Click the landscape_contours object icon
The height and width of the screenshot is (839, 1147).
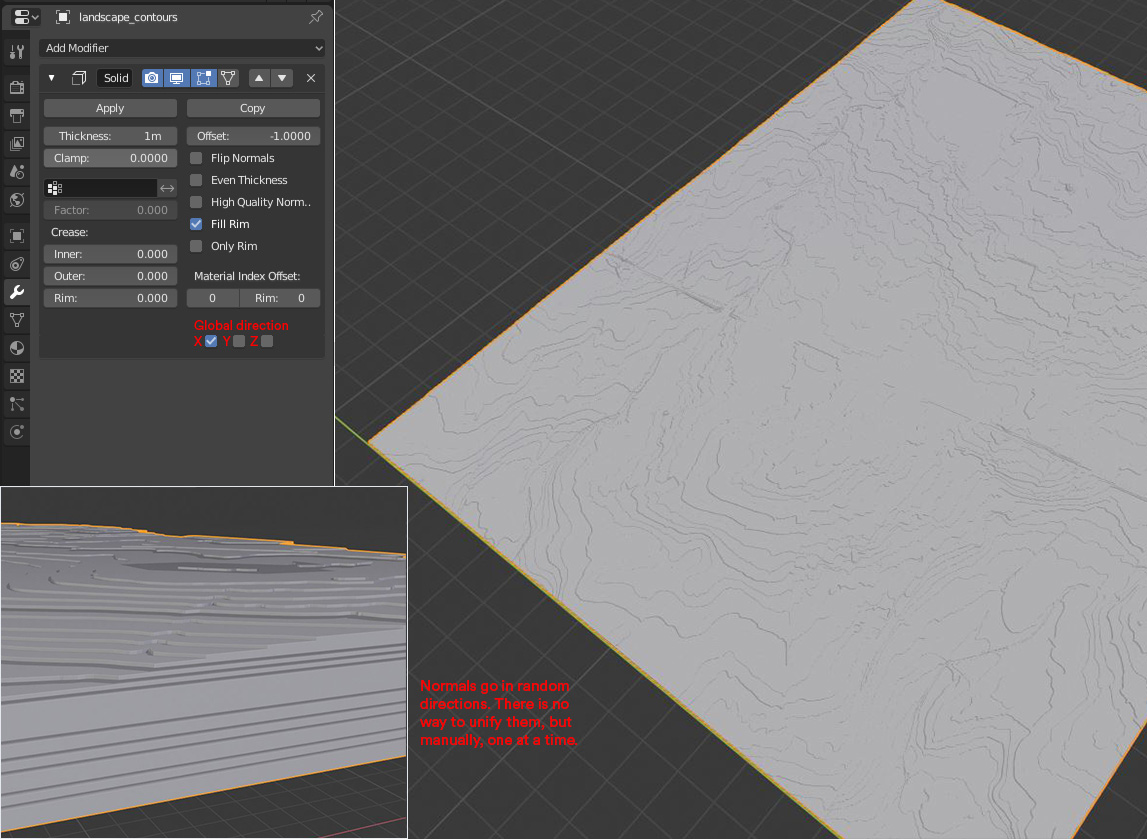point(63,17)
